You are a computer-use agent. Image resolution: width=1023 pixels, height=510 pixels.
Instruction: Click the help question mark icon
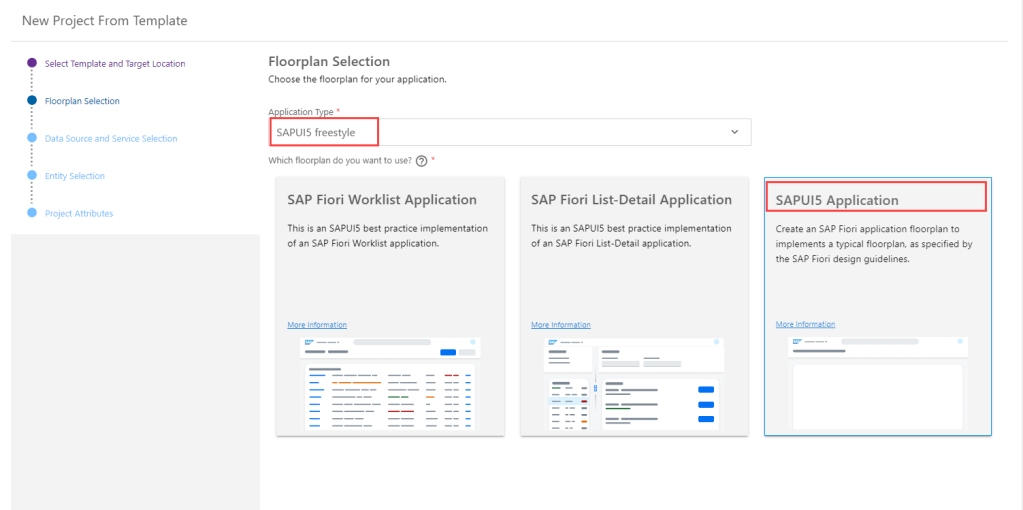422,161
